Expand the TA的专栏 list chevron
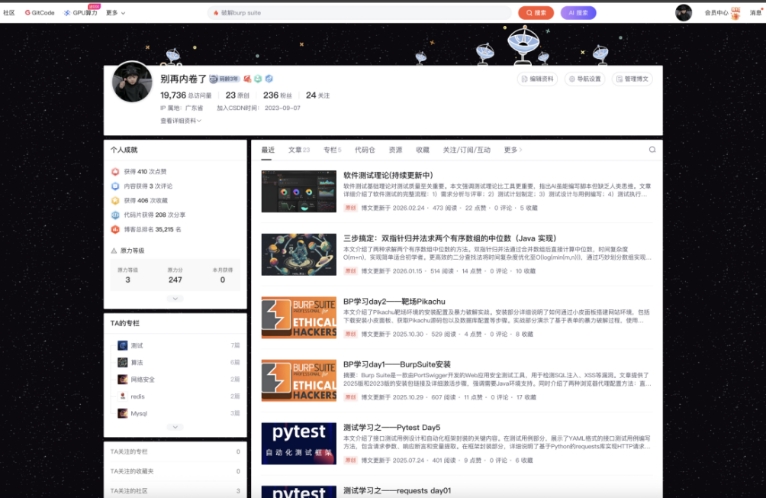This screenshot has height=498, width=767. tap(175, 427)
